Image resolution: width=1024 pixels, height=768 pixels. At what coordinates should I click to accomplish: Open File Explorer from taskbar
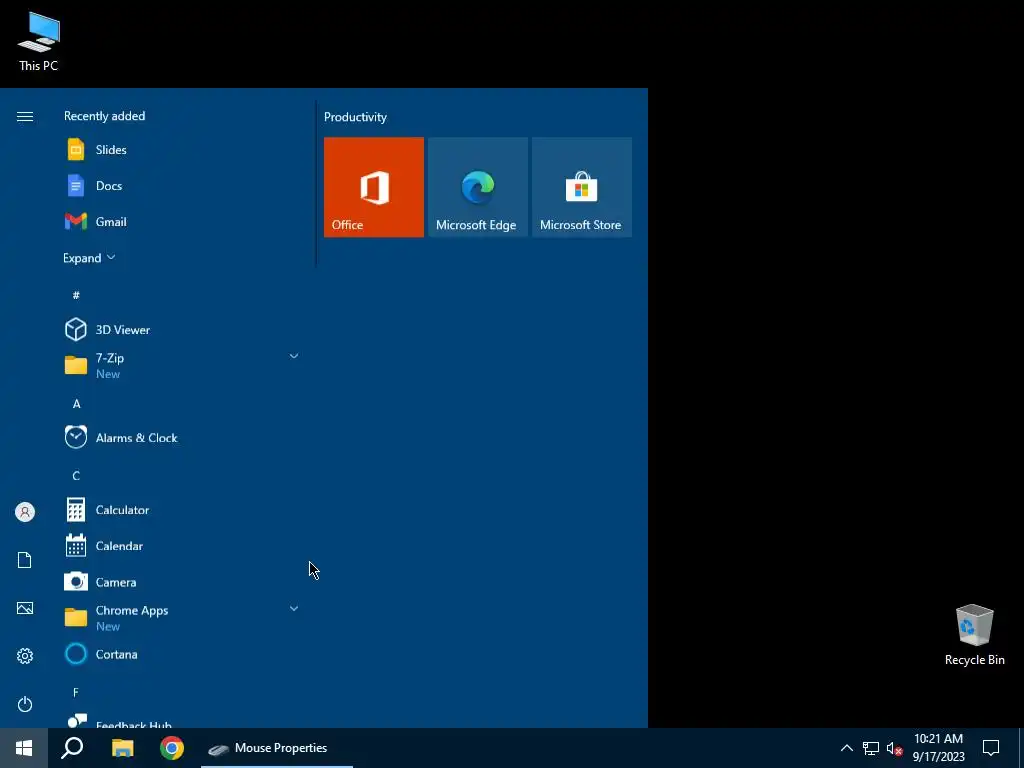point(122,748)
